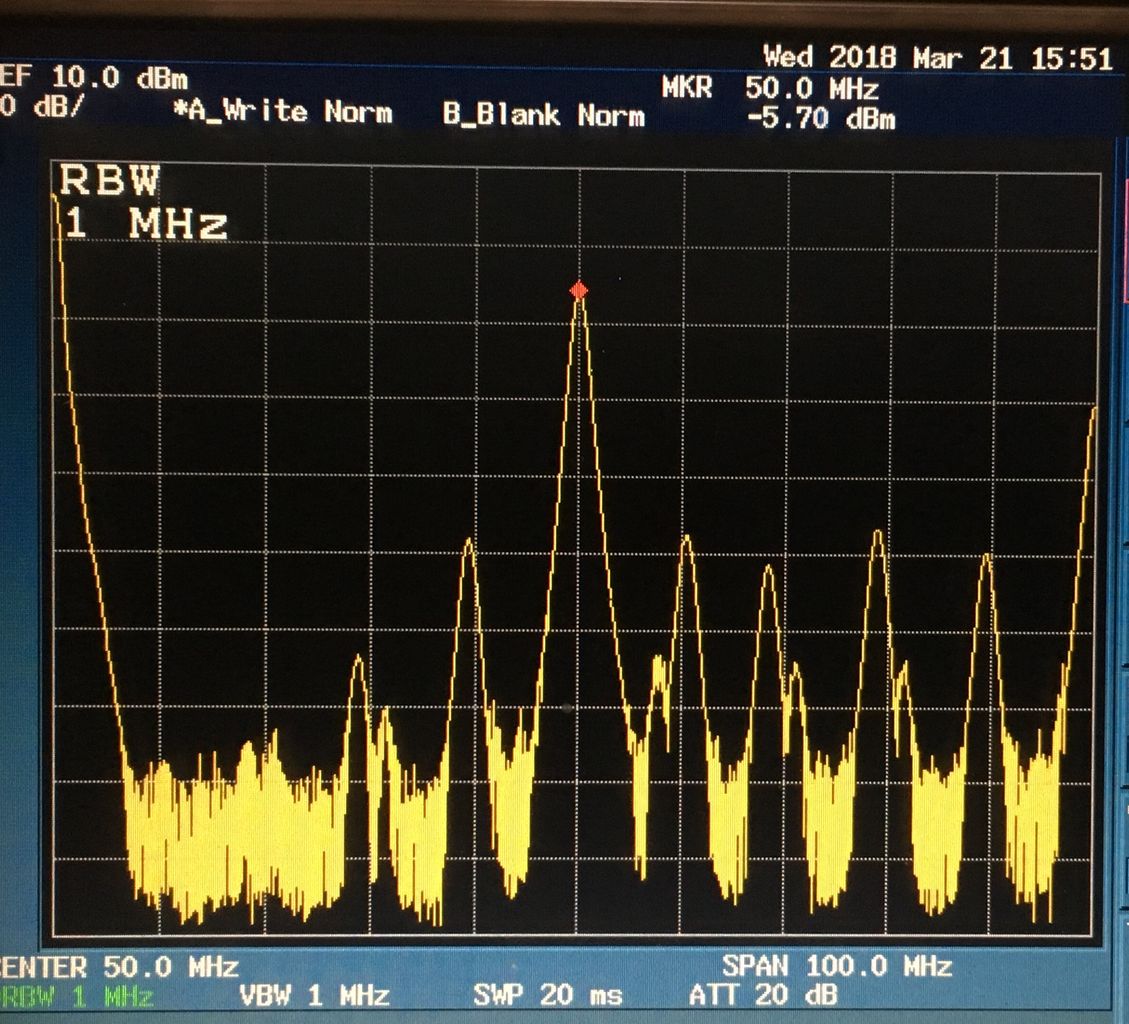Select 'SPAN 100.0 MHz' readout
The height and width of the screenshot is (1024, 1129).
point(837,965)
